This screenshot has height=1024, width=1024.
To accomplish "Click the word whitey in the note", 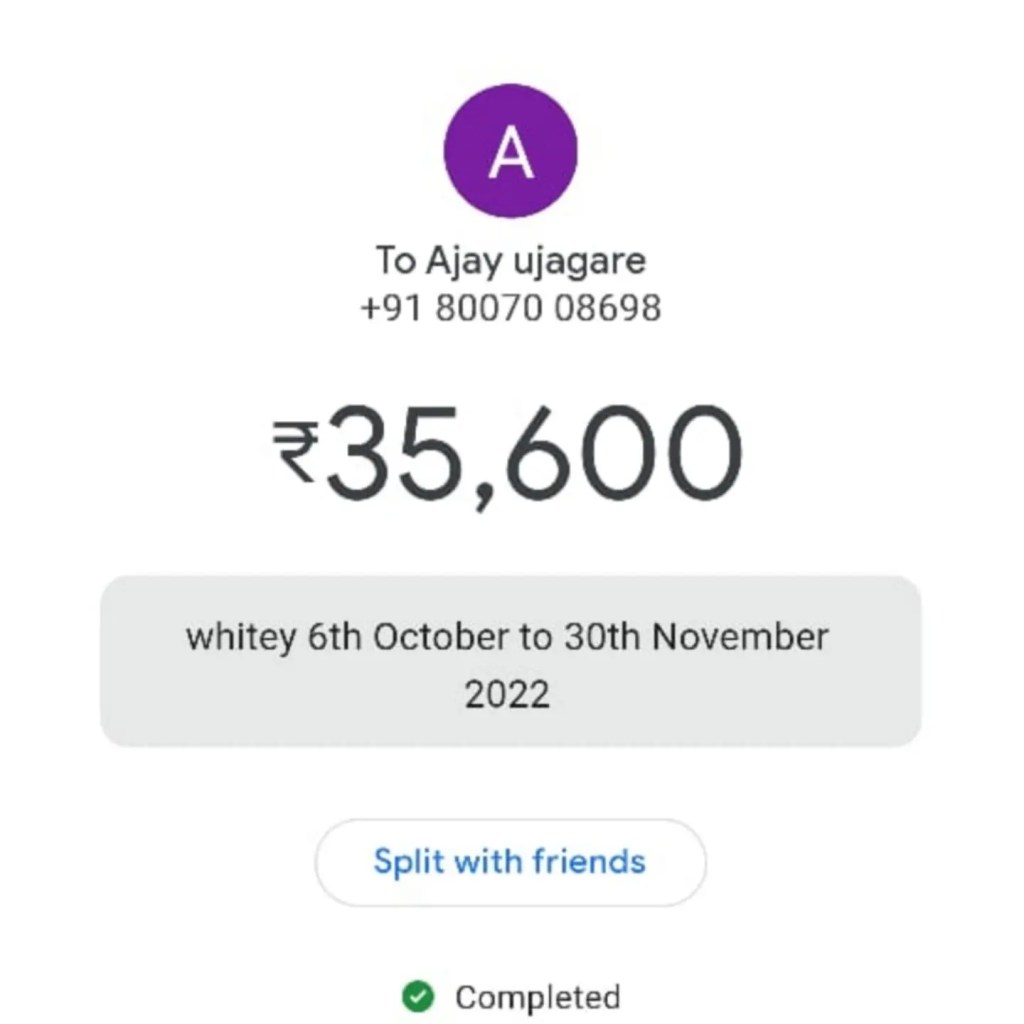I will (x=240, y=638).
